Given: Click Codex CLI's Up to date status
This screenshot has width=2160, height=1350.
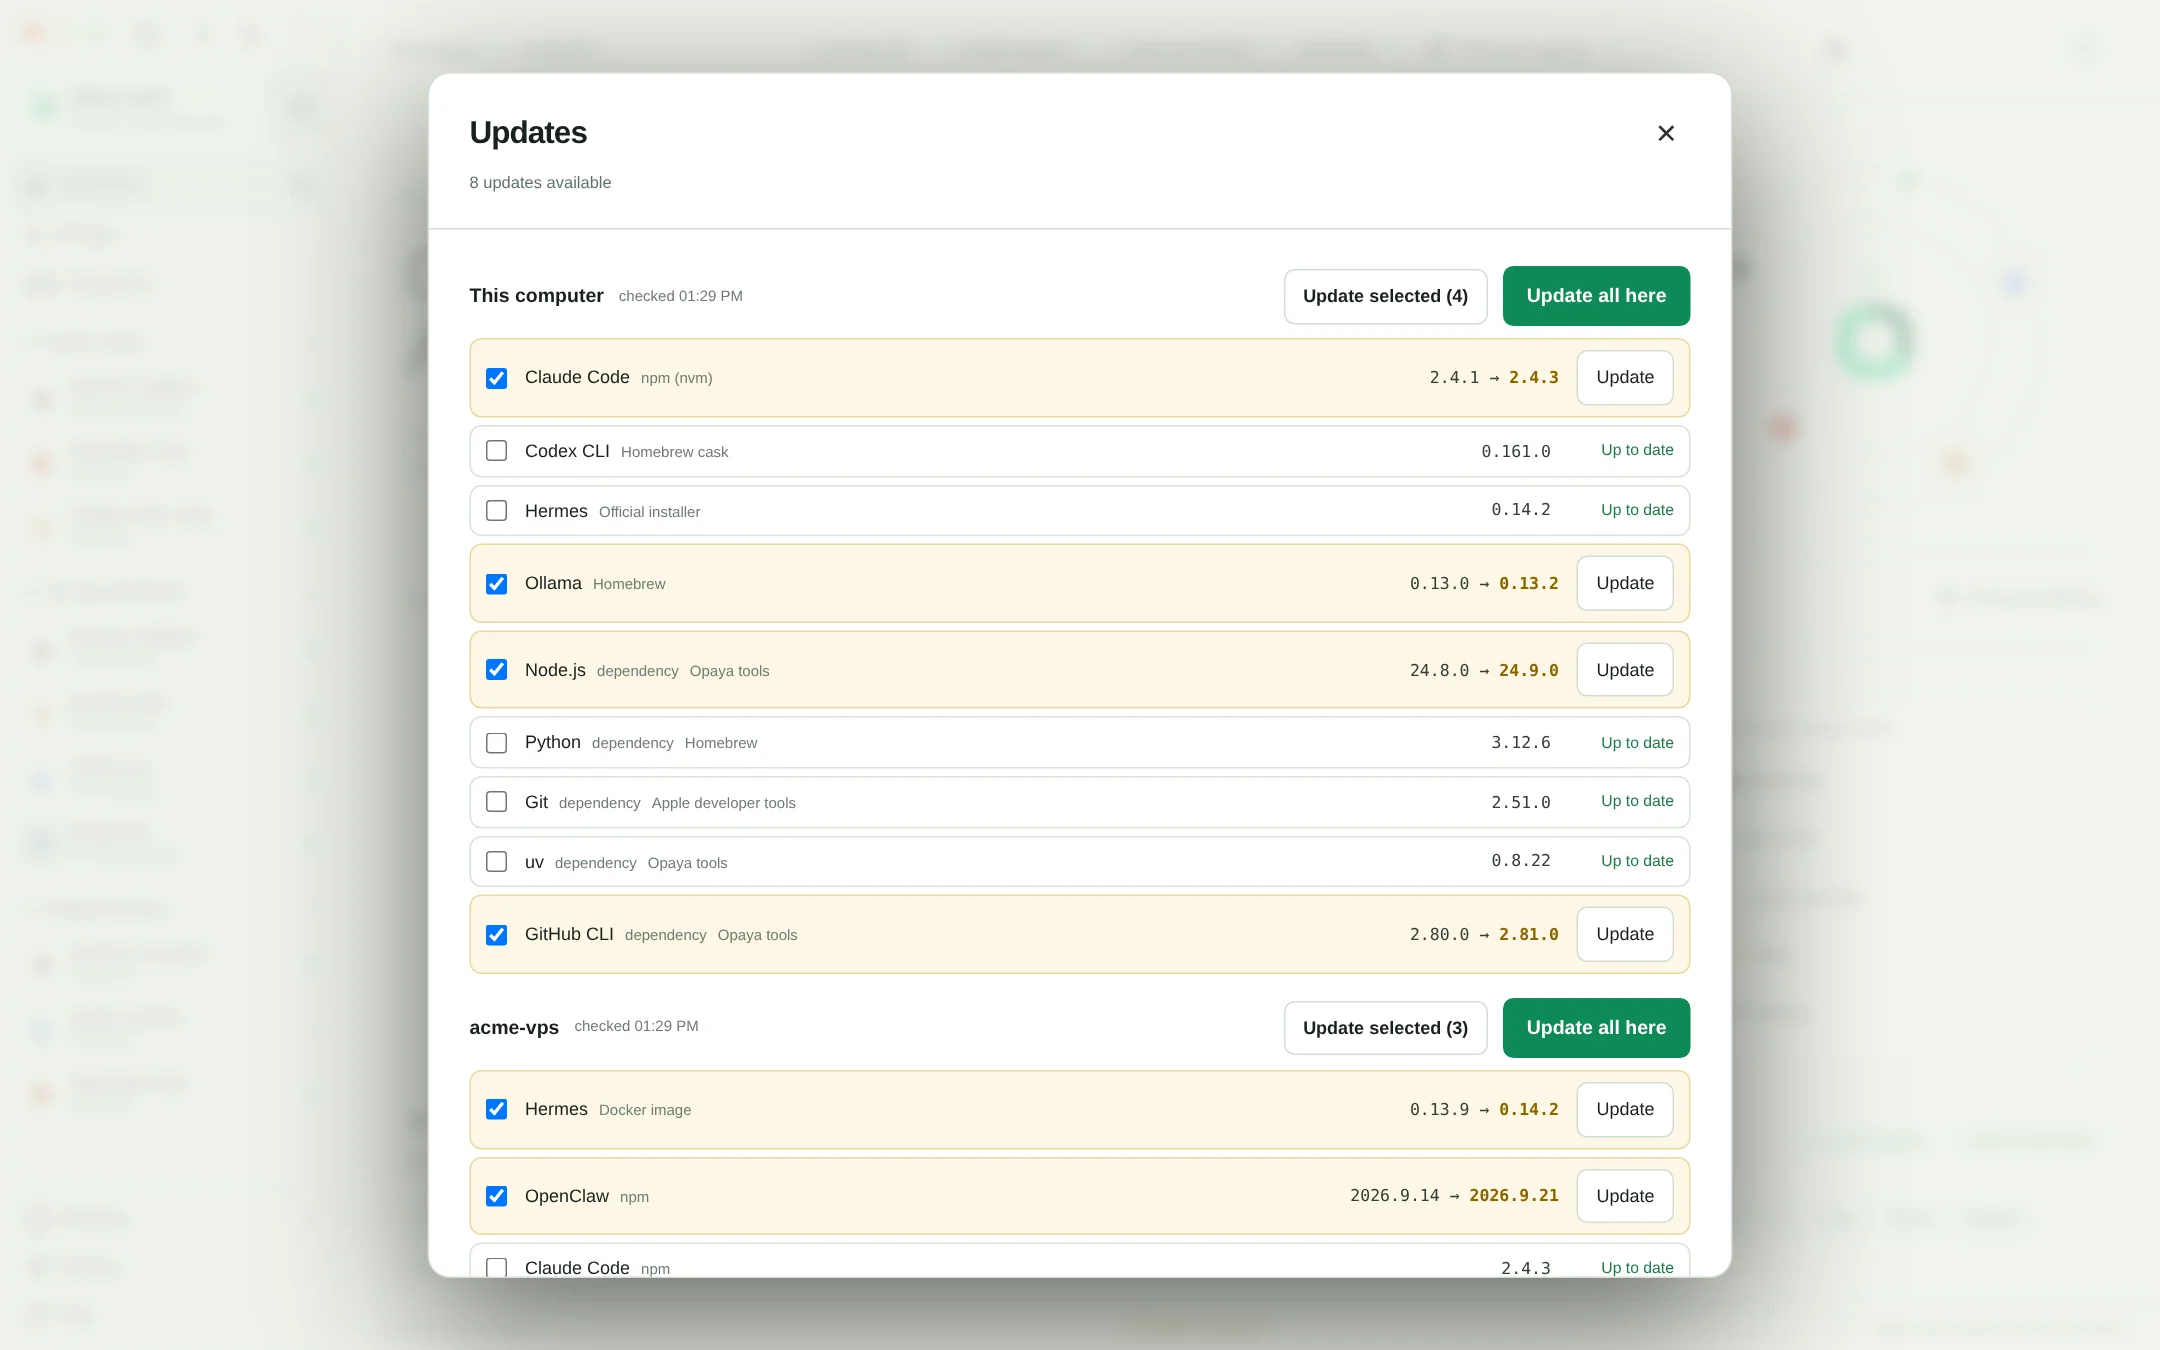Looking at the screenshot, I should coord(1637,450).
